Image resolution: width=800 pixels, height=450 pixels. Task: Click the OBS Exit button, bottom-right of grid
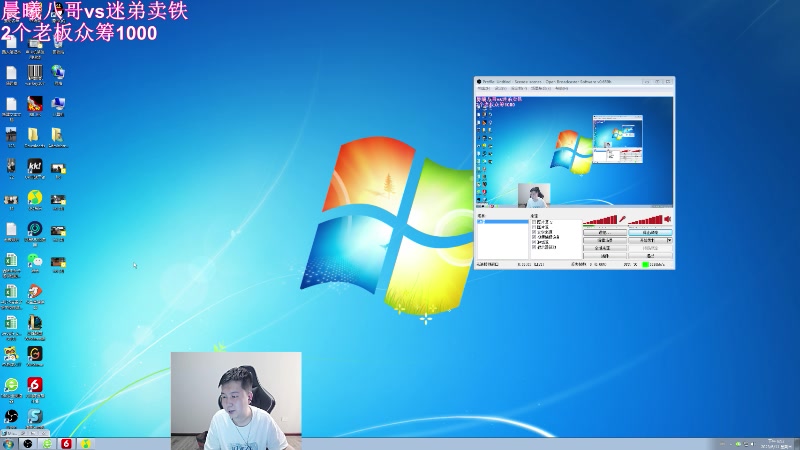[650, 256]
